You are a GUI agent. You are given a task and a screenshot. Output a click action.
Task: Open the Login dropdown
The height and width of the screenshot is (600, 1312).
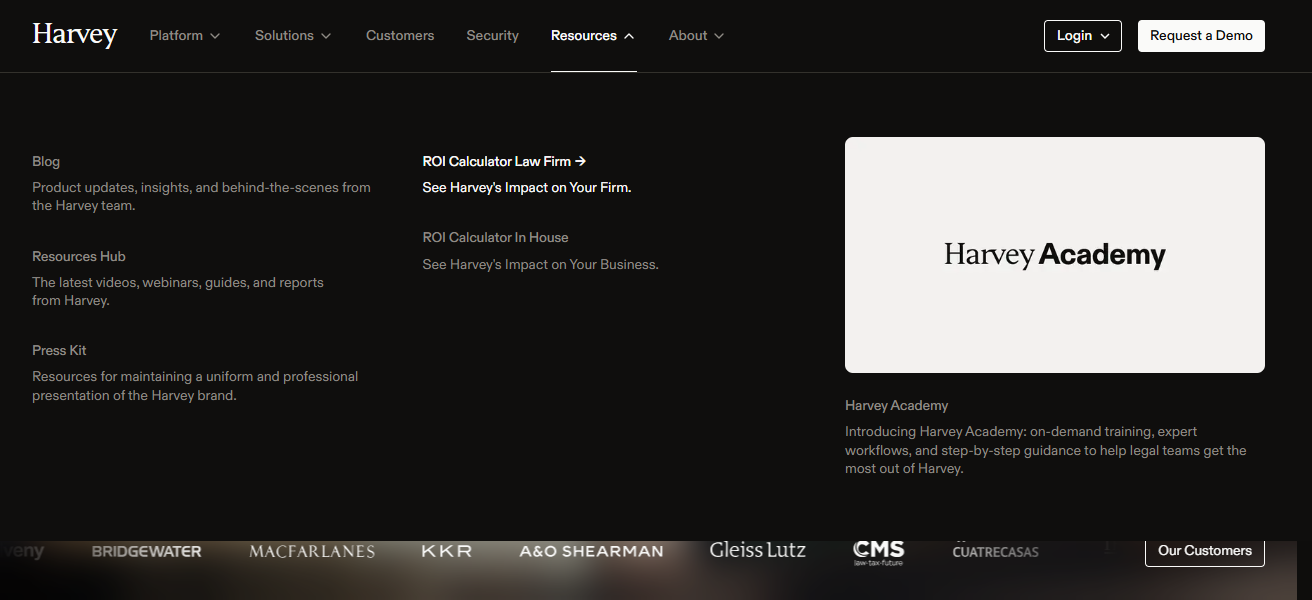[1083, 36]
